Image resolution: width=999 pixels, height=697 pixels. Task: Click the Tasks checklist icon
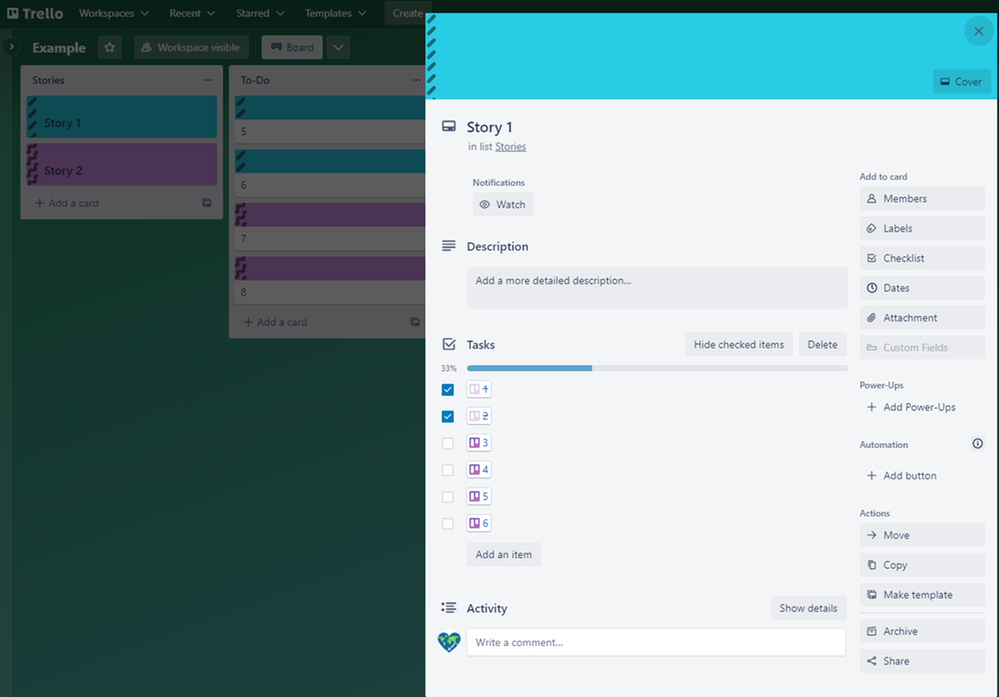449,344
